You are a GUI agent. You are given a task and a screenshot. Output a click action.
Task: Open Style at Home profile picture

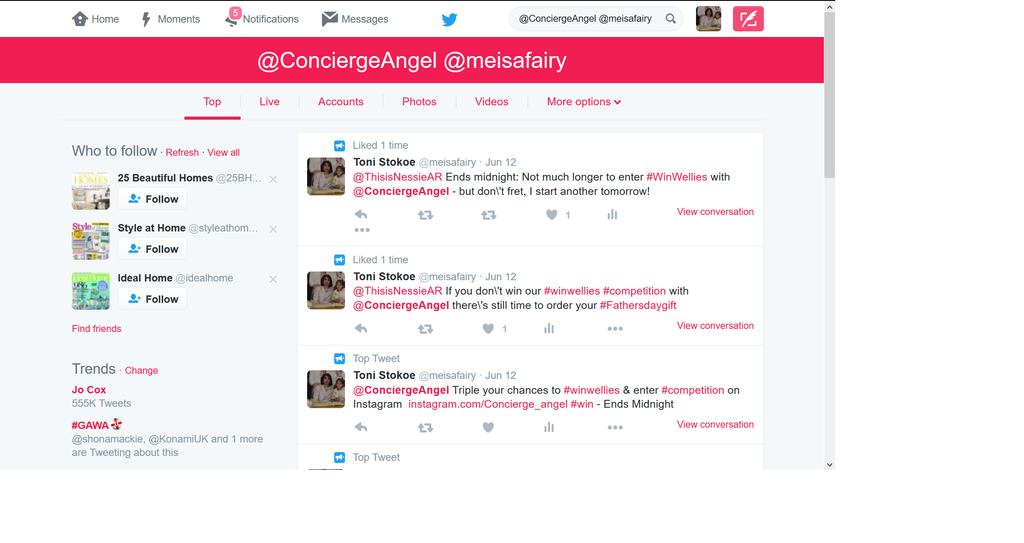[91, 241]
